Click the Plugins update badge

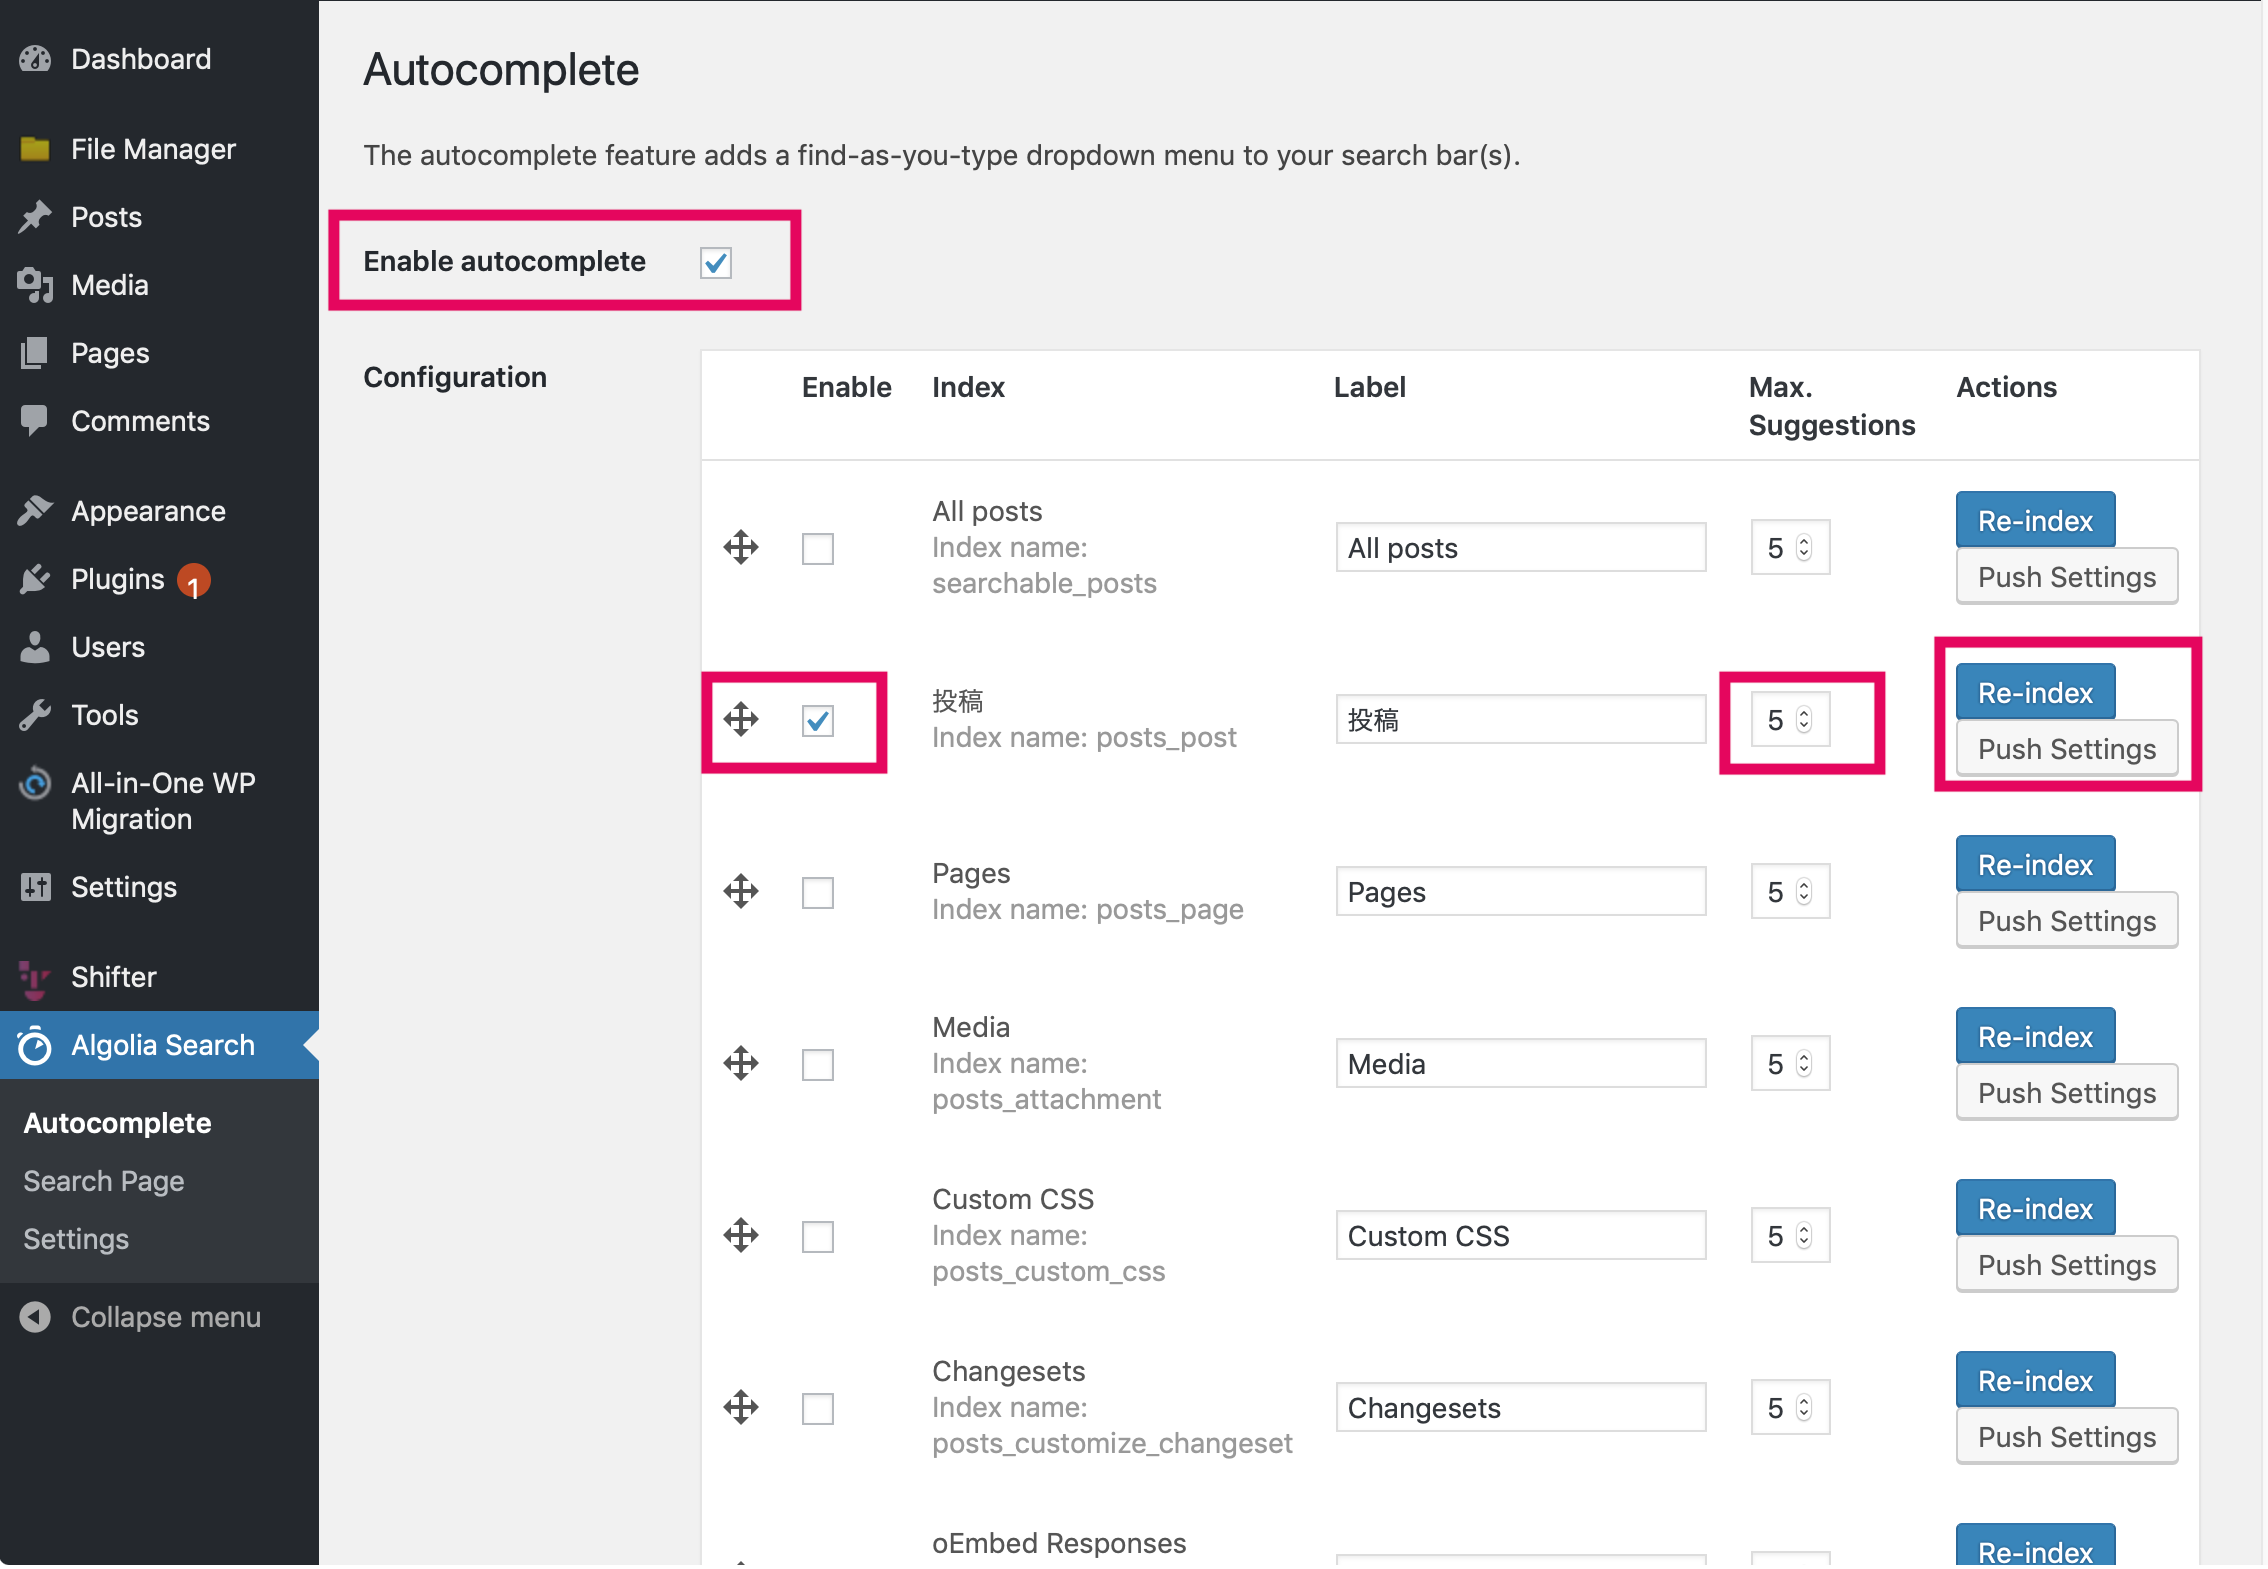click(194, 580)
